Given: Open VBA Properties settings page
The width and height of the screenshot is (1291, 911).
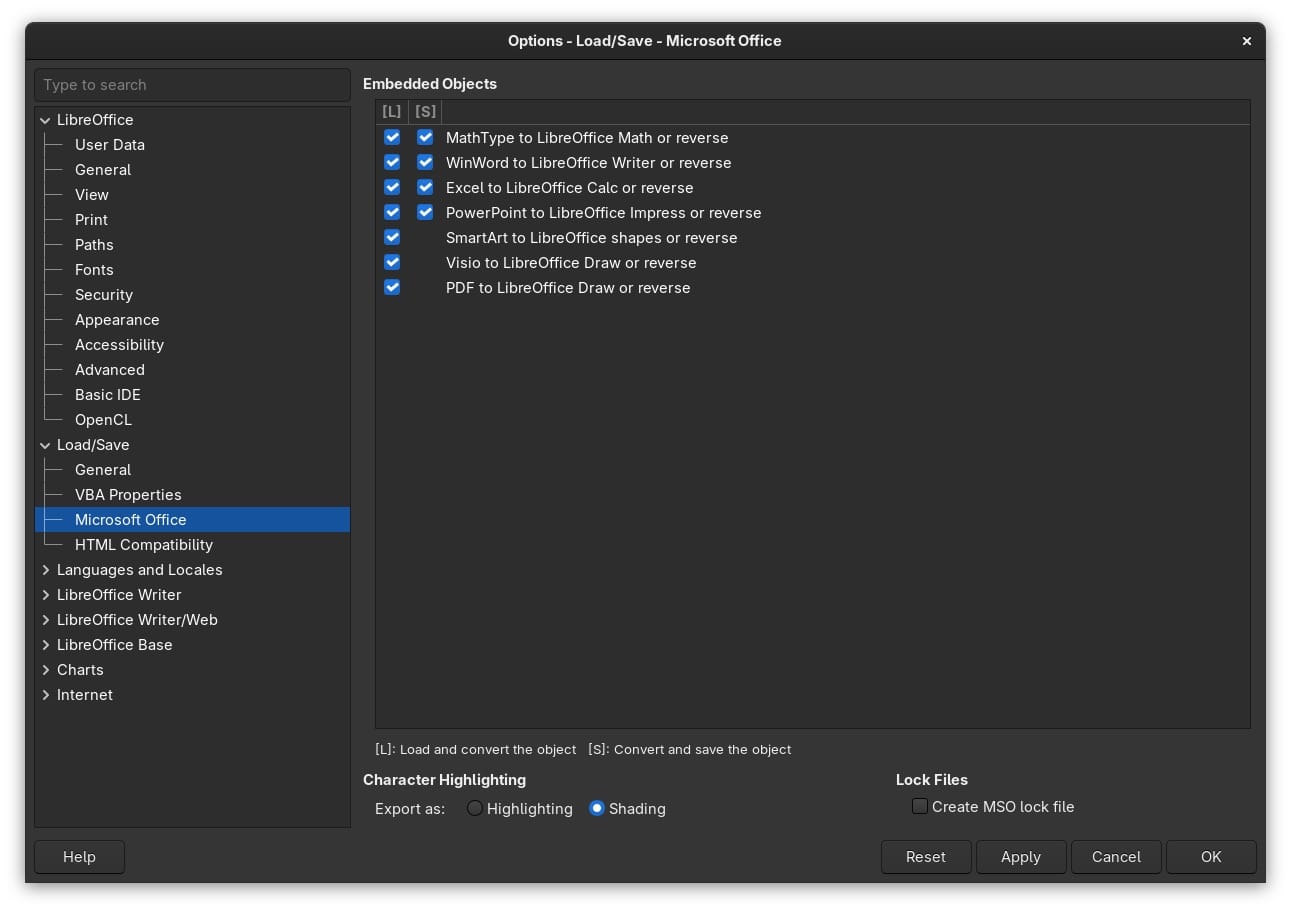Looking at the screenshot, I should click(128, 495).
